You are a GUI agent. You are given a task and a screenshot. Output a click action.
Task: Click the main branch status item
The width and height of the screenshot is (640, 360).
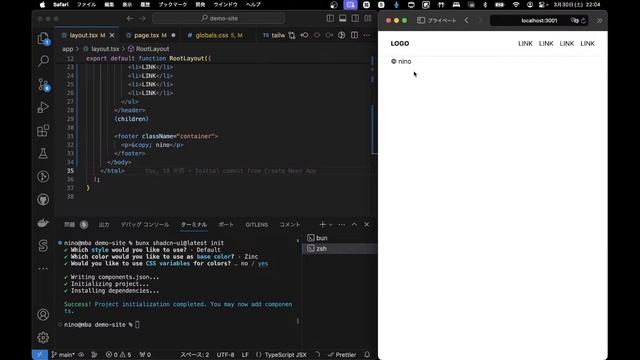(62, 355)
